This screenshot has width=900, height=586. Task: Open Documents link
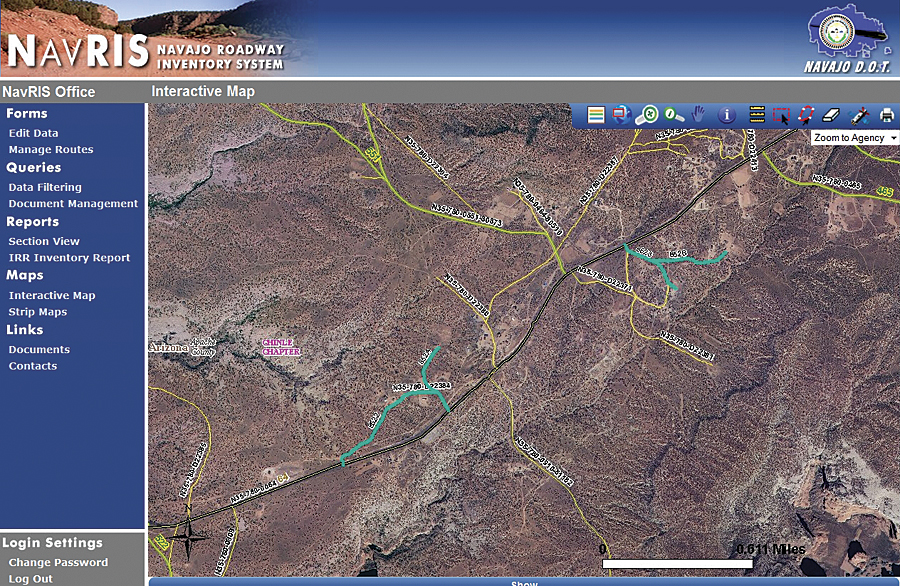click(39, 350)
